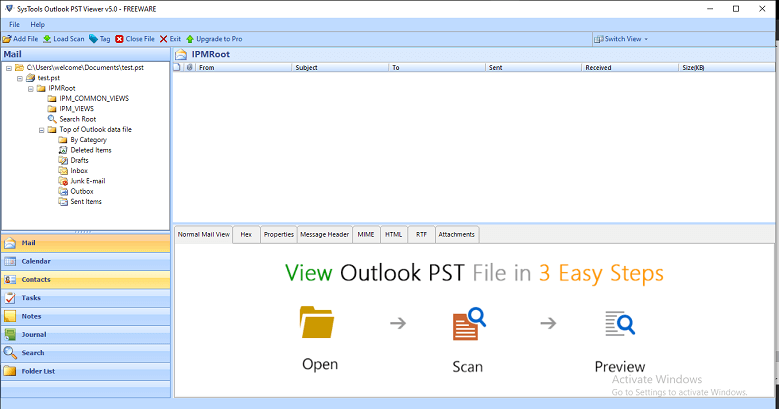Switch to the MIME tab

366,235
